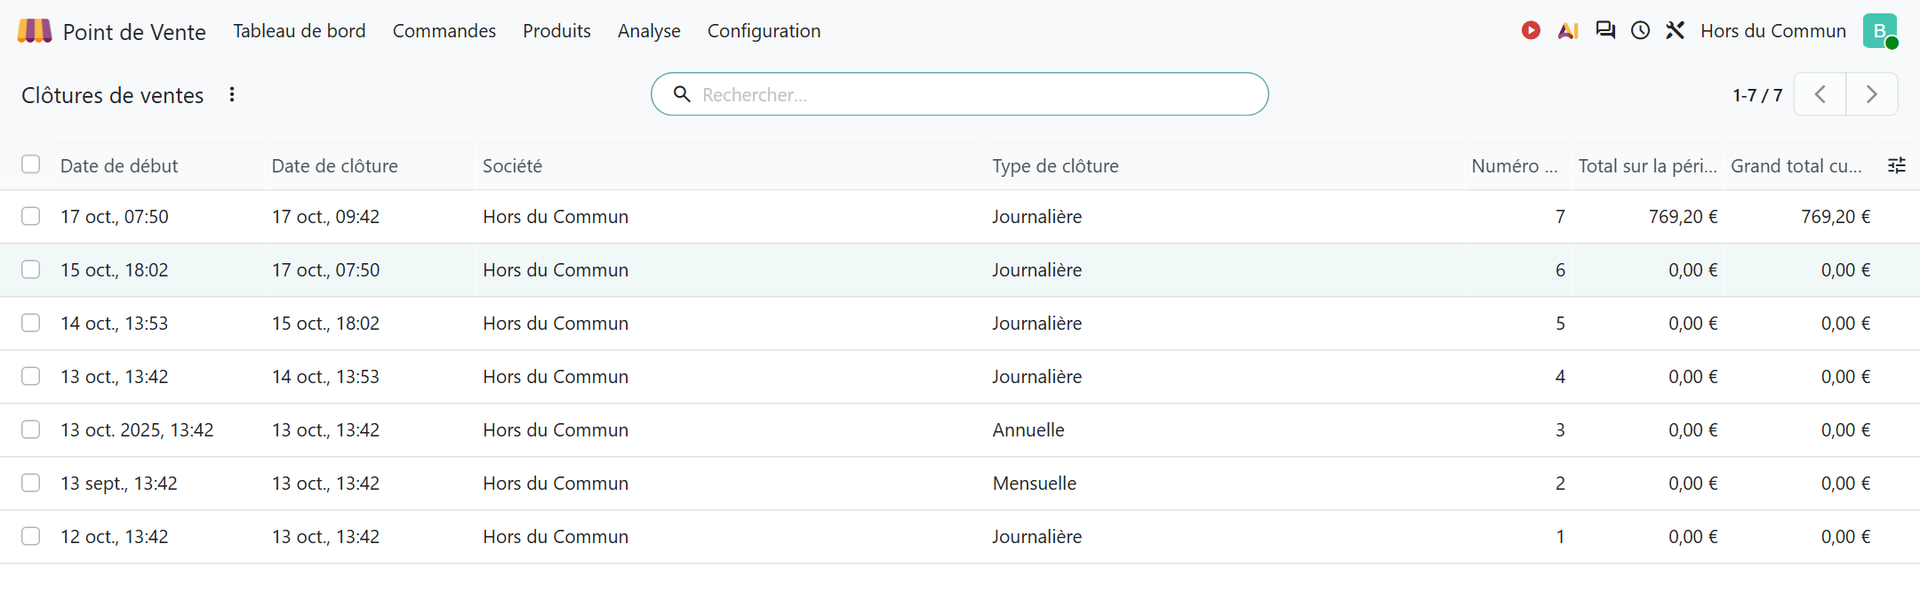Open the Analyse menu
Image resolution: width=1920 pixels, height=600 pixels.
click(x=649, y=31)
